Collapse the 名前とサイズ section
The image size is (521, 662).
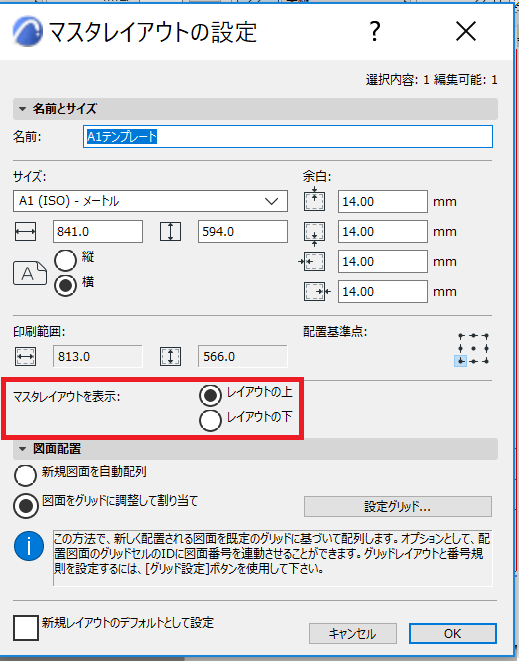tap(22, 109)
